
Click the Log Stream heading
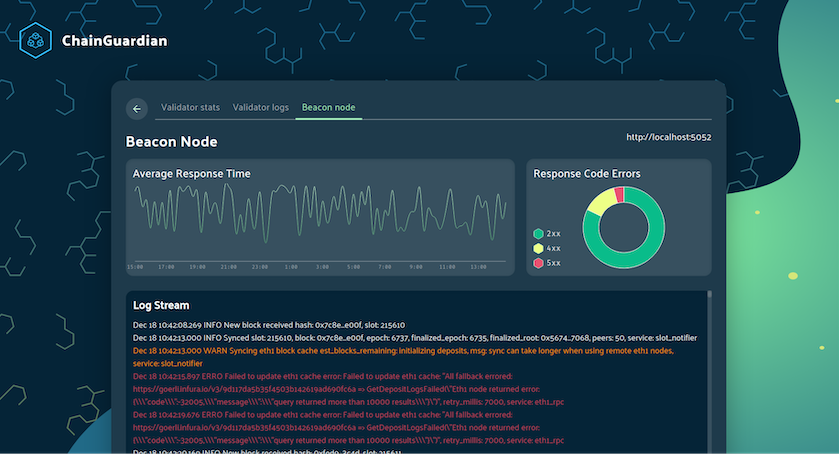161,305
